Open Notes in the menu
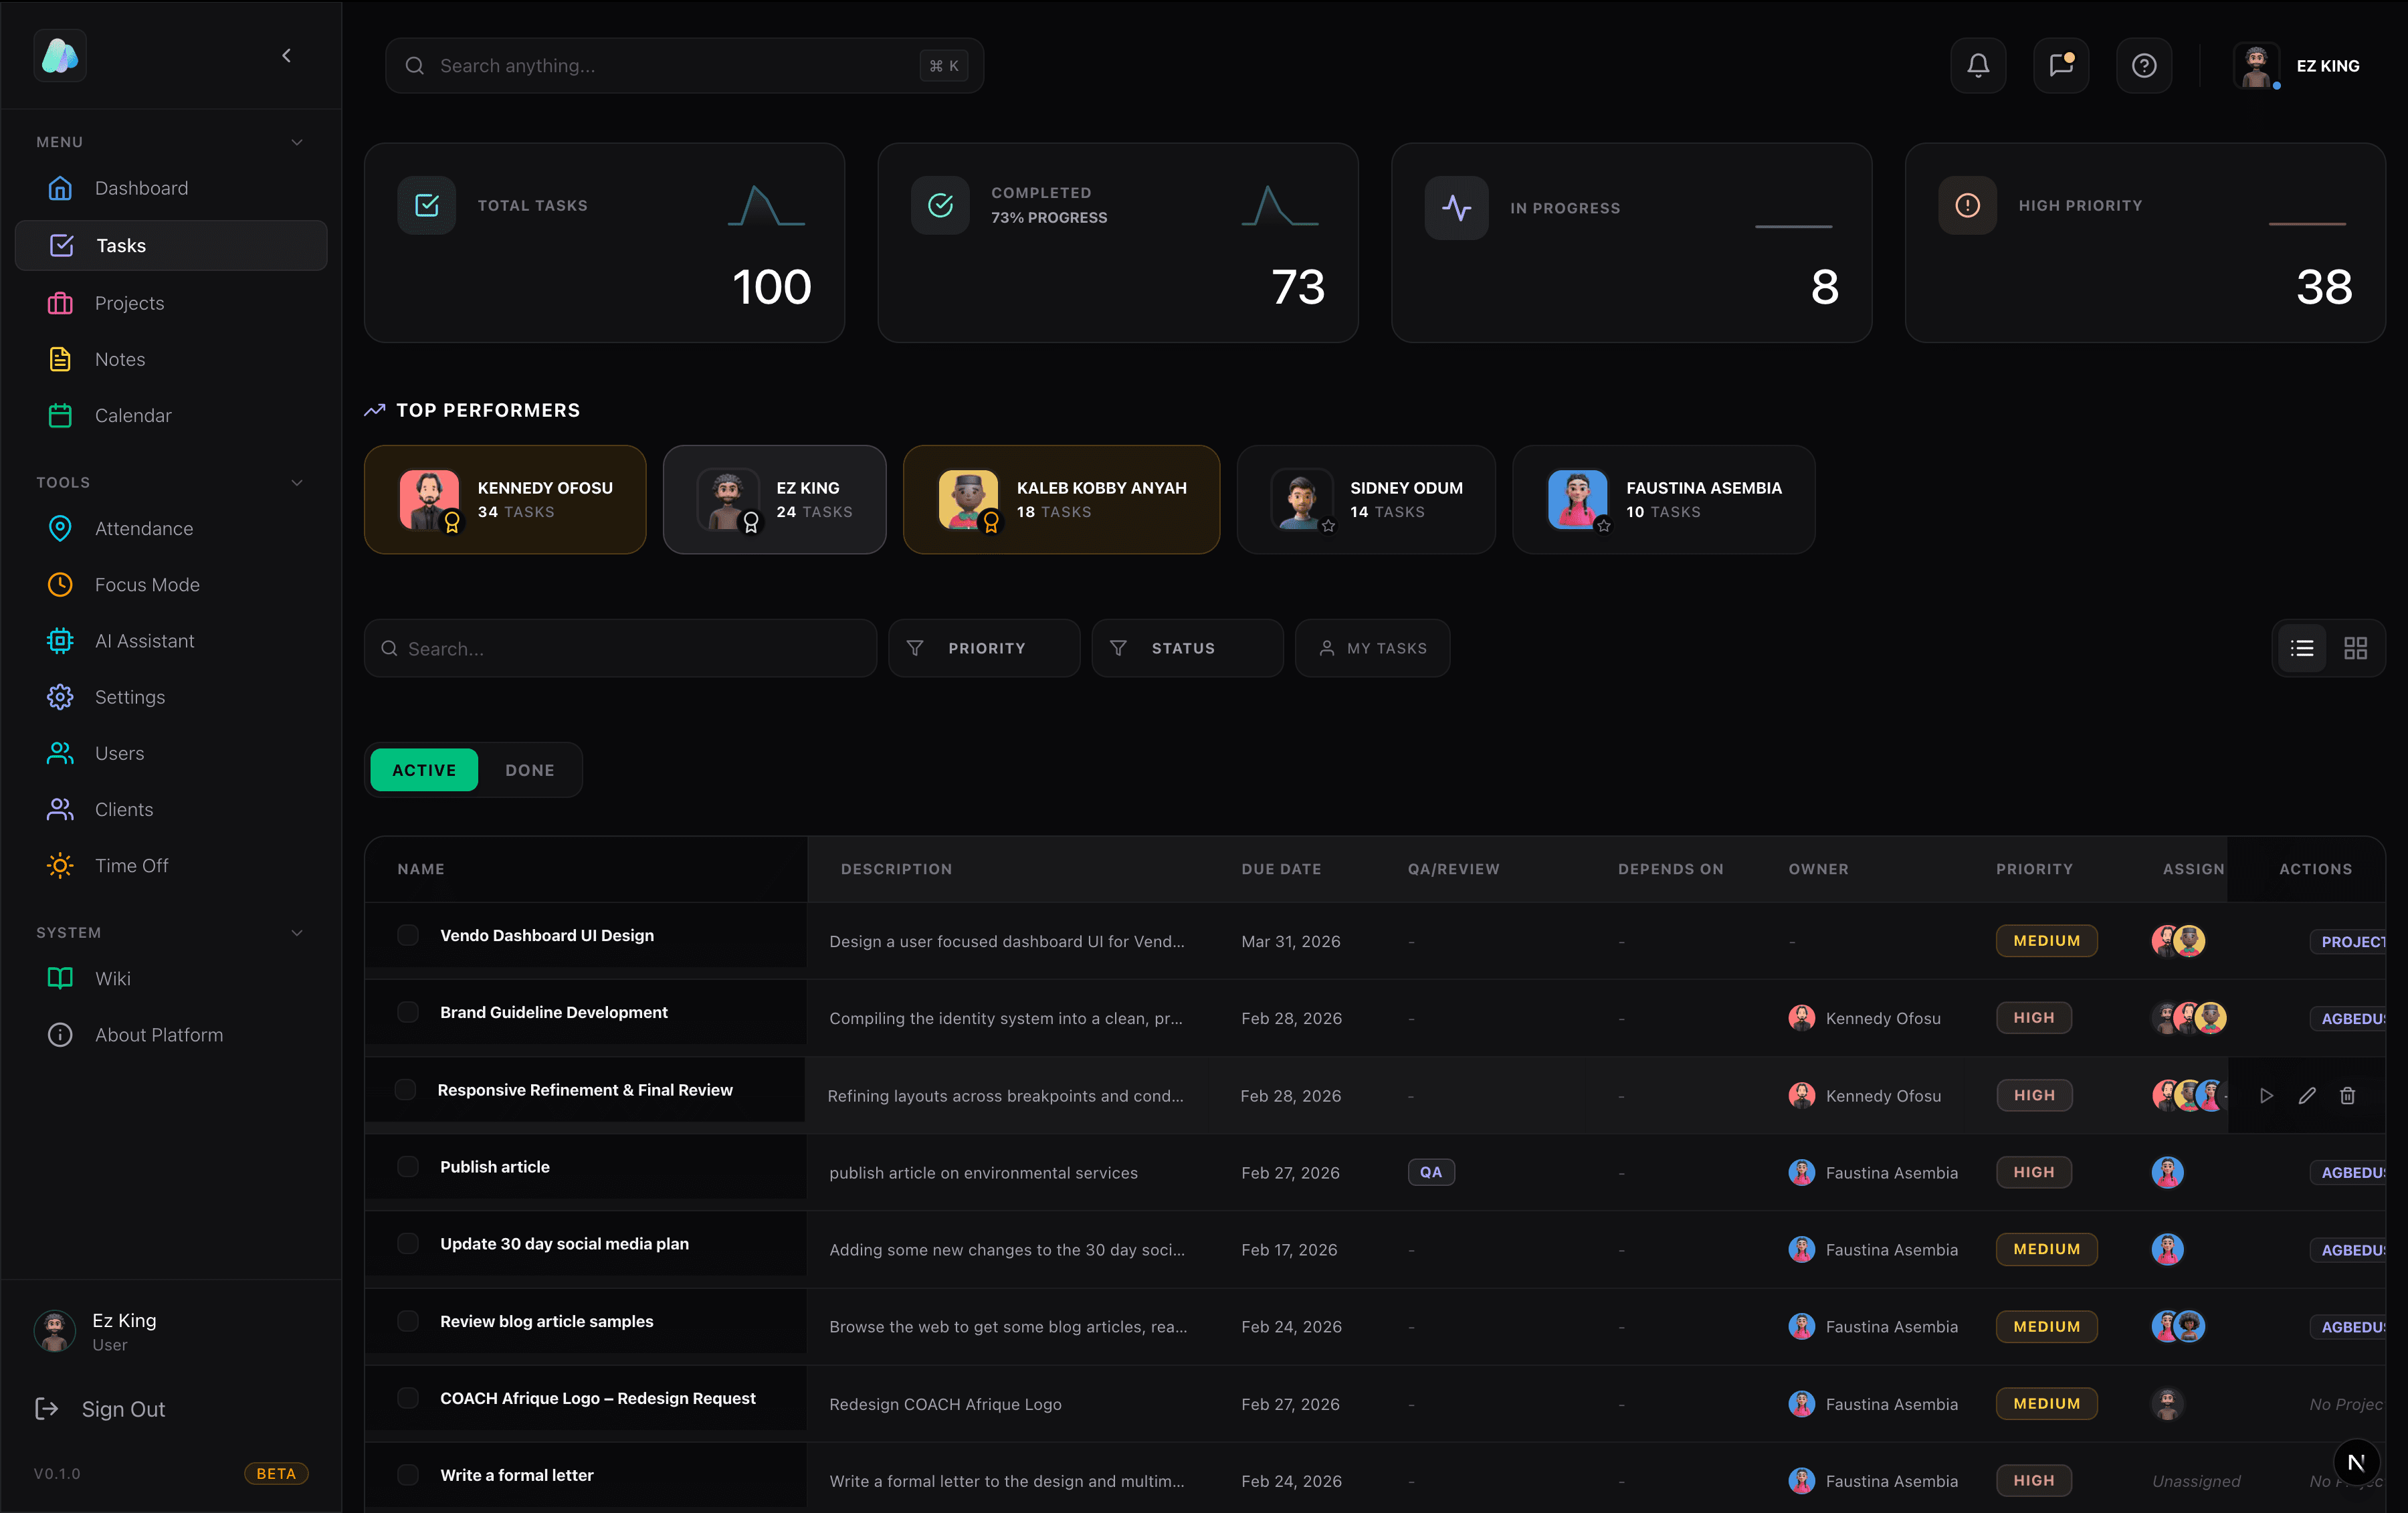This screenshot has width=2408, height=1513. 171,359
